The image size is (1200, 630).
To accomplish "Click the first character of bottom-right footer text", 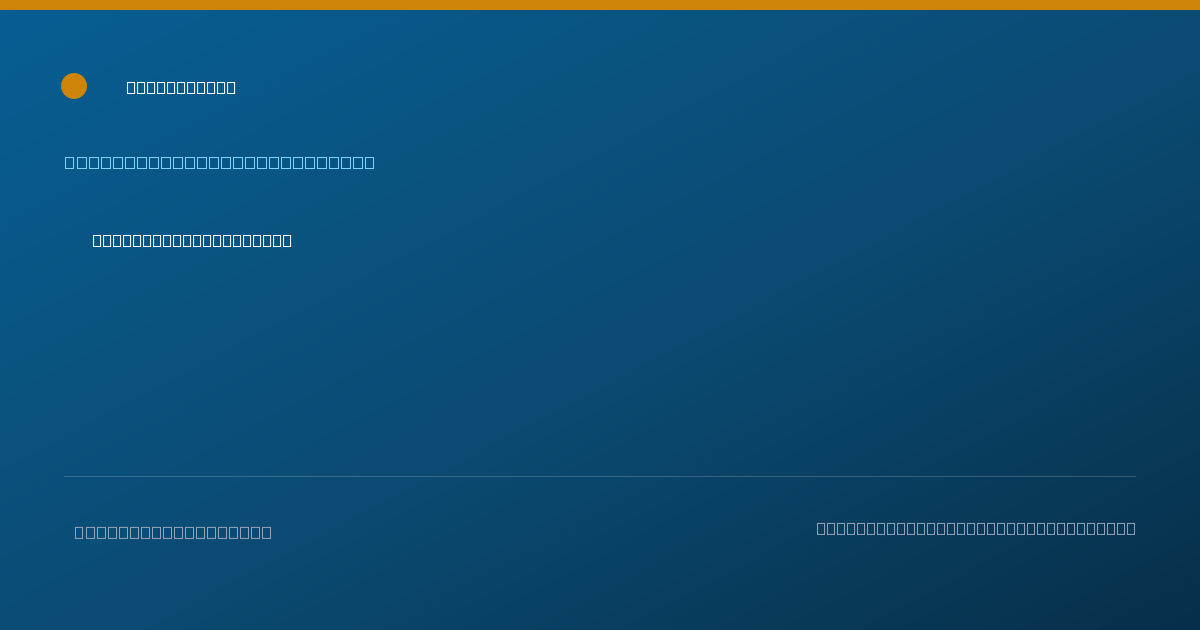I will point(822,529).
